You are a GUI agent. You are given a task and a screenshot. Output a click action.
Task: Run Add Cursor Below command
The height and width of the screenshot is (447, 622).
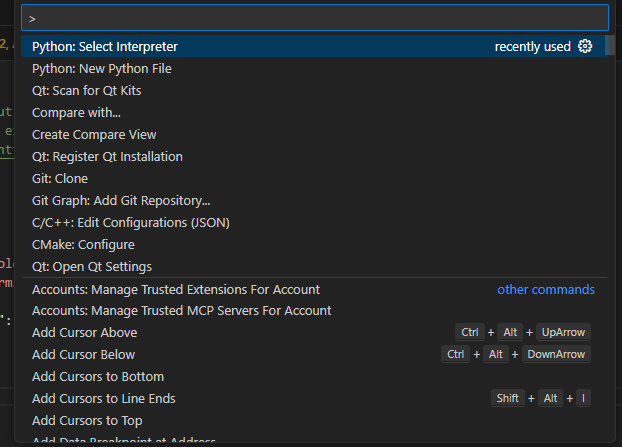click(315, 355)
